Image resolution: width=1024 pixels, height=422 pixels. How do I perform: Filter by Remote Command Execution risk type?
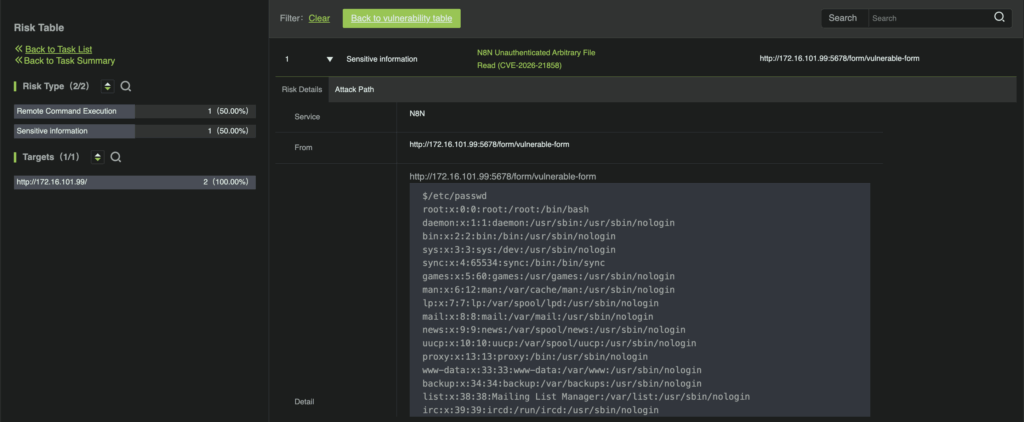click(135, 111)
